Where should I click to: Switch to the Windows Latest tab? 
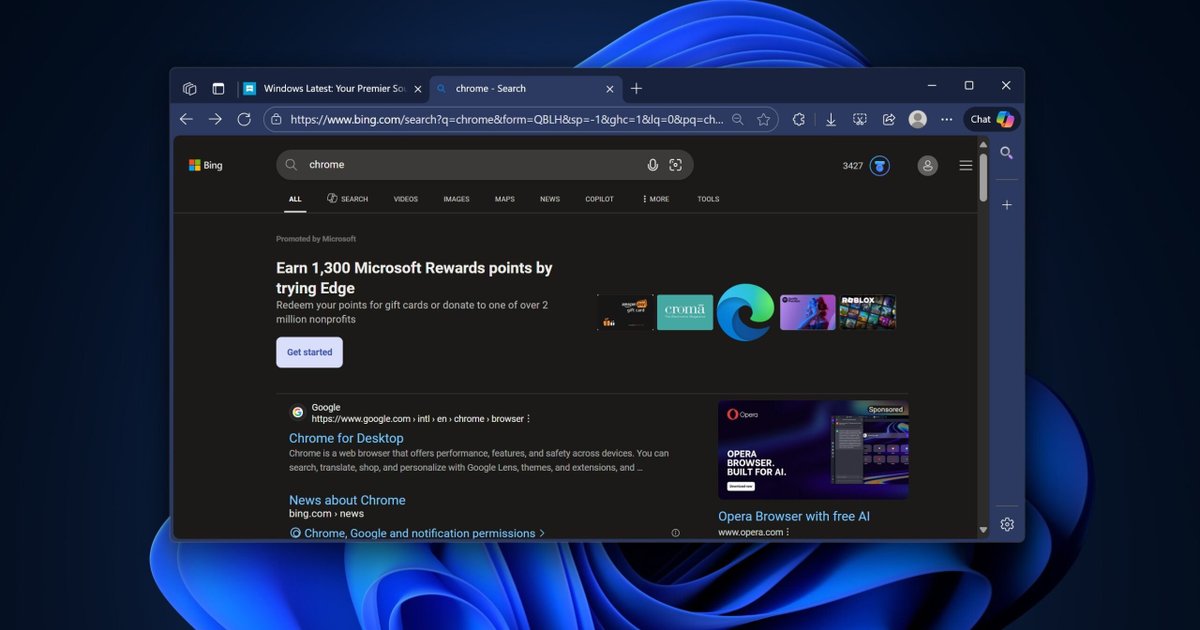pyautogui.click(x=331, y=88)
